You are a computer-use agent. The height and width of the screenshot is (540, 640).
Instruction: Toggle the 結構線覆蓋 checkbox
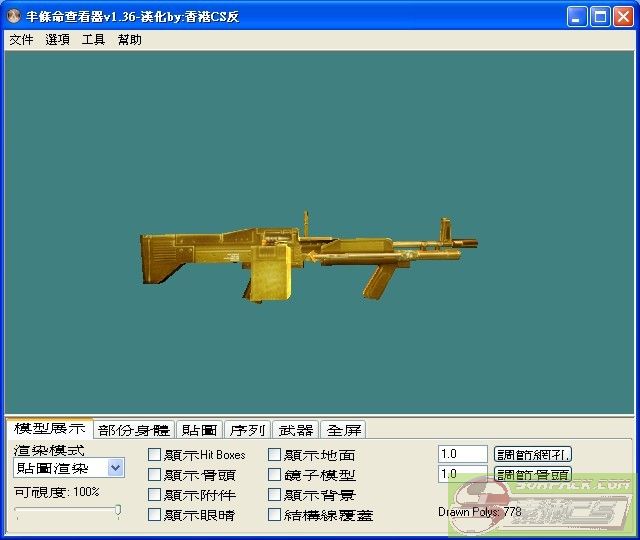275,515
